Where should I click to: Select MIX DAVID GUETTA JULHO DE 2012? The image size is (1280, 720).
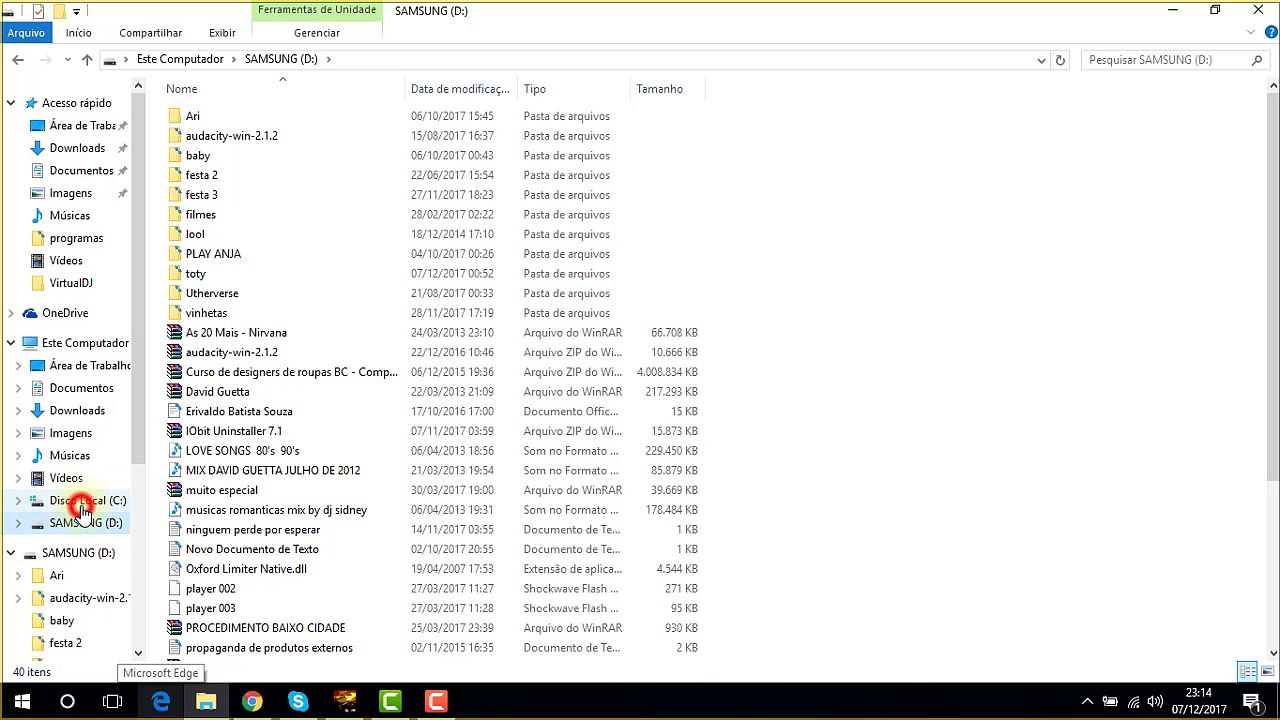pos(273,470)
